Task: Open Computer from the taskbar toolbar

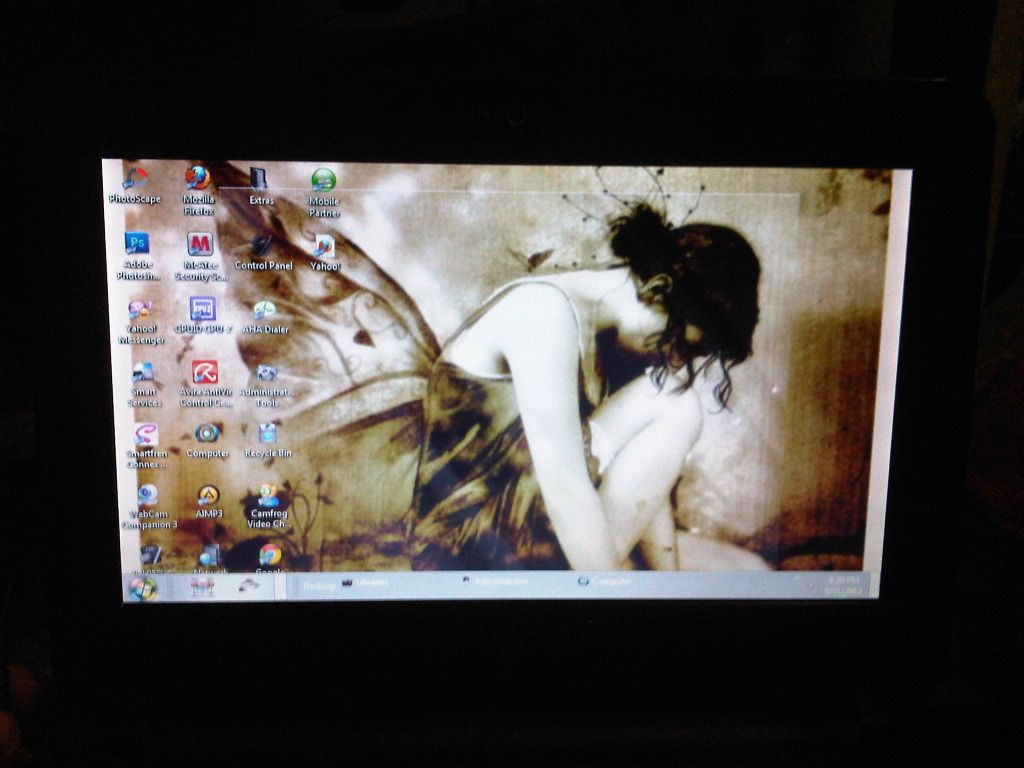Action: [x=605, y=580]
